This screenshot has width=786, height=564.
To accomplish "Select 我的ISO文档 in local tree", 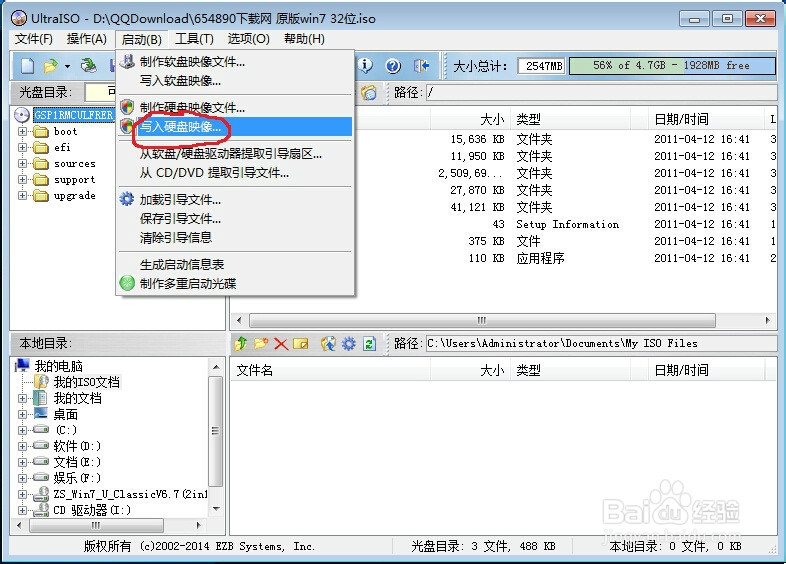I will 86,382.
